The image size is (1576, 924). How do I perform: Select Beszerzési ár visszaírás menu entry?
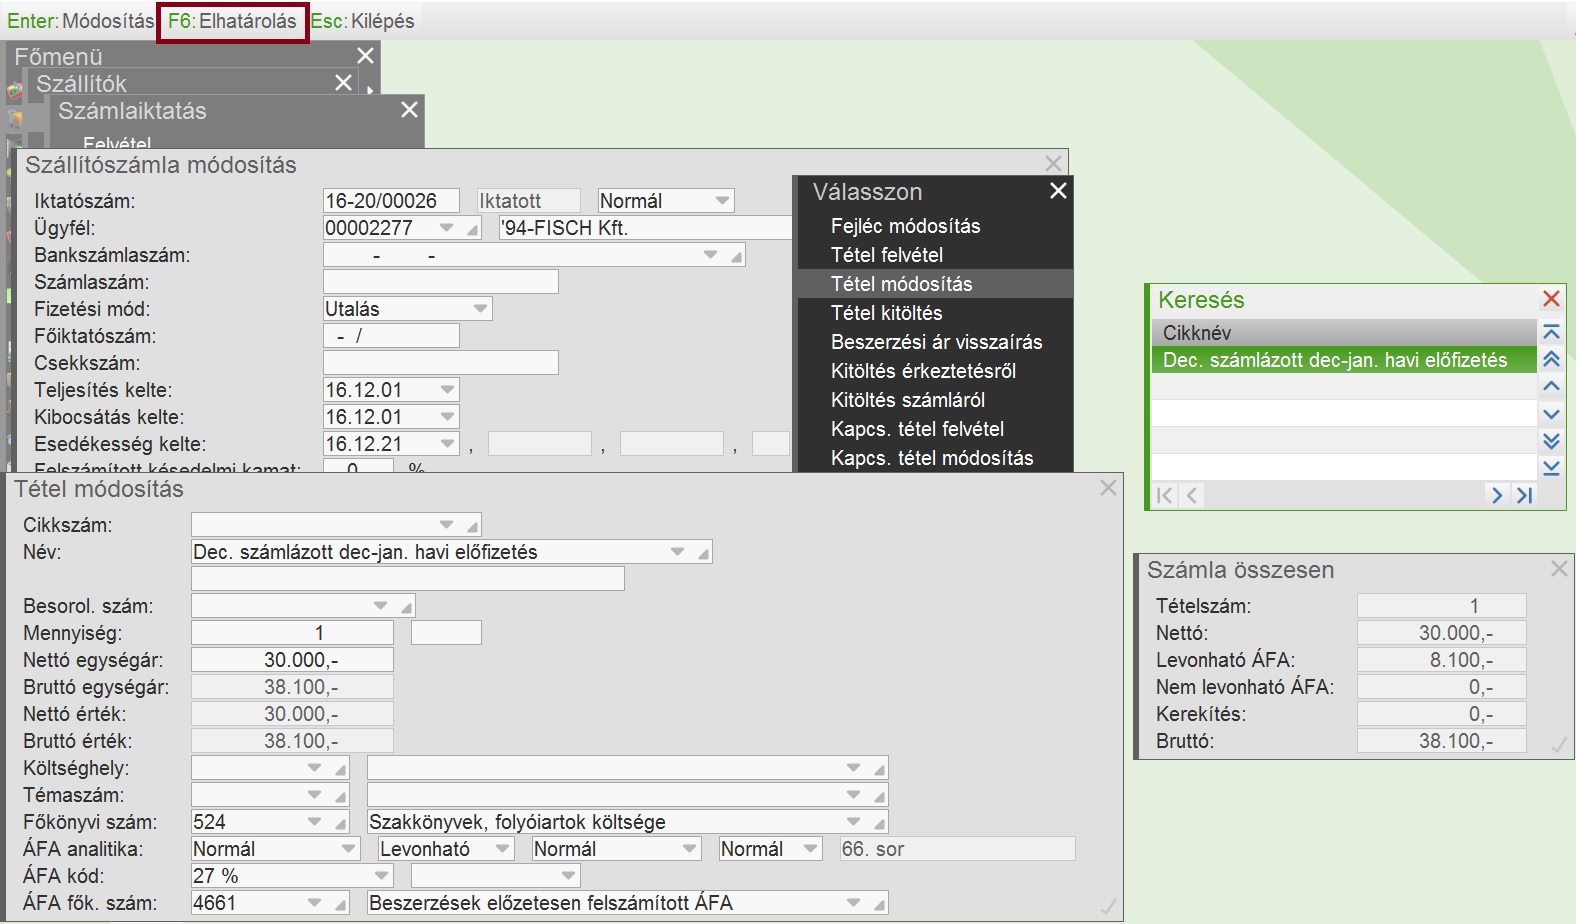936,342
